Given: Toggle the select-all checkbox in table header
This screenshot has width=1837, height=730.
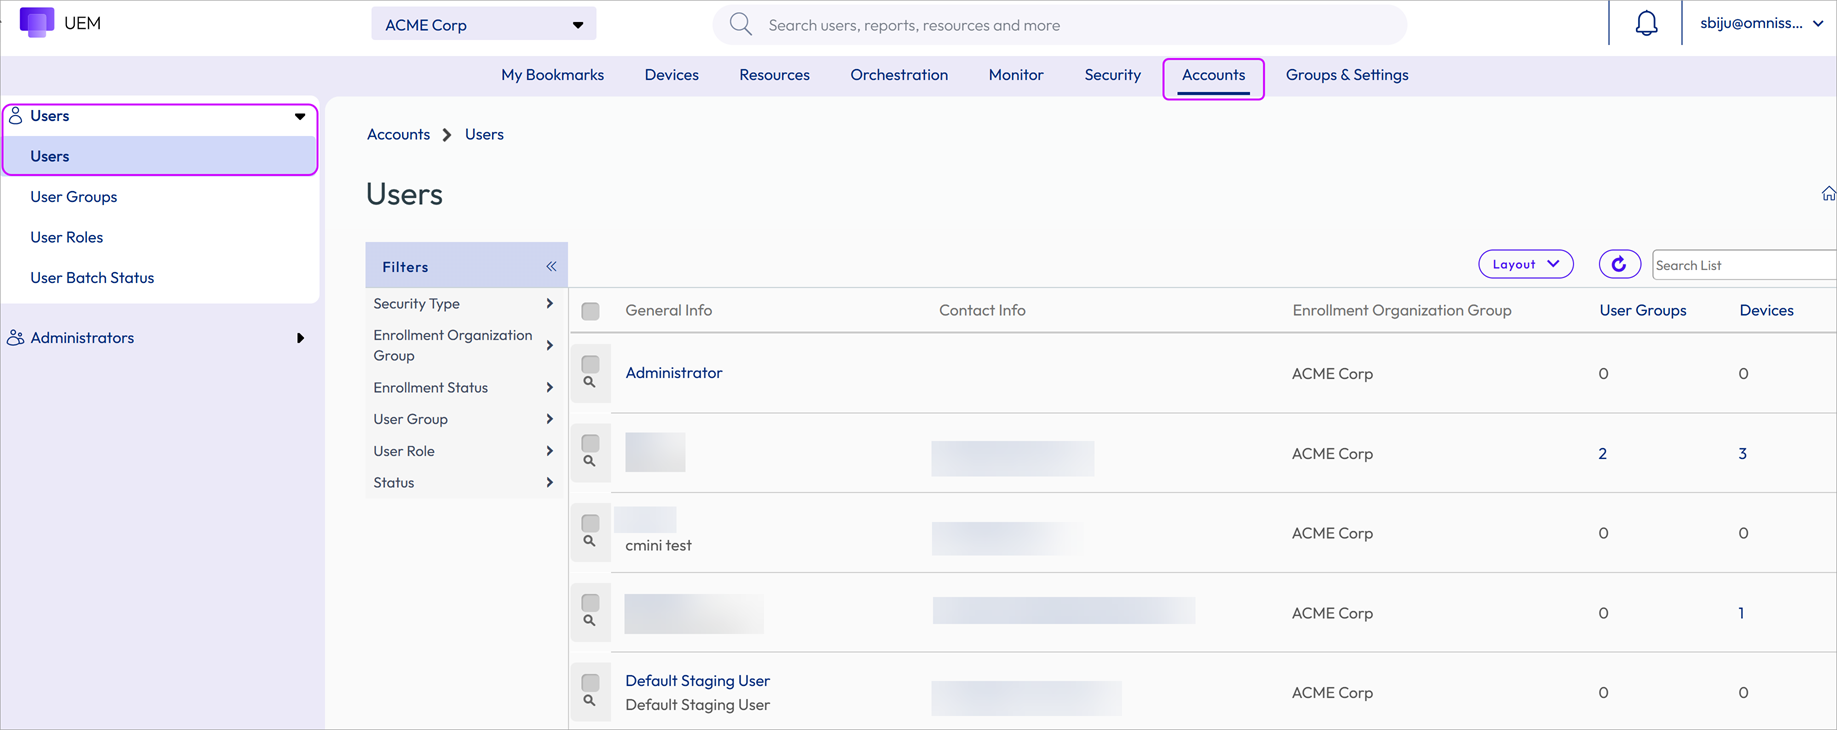Looking at the screenshot, I should point(591,311).
